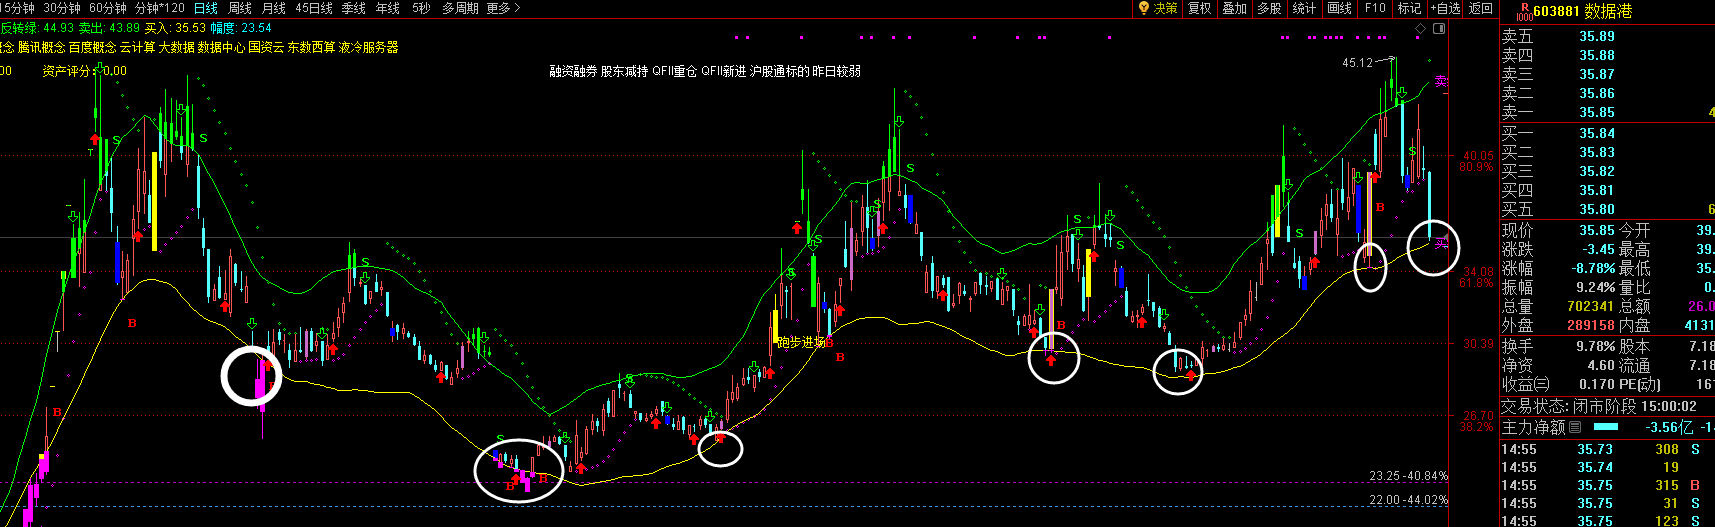The height and width of the screenshot is (527, 1715).
Task: Click 买三 price 35.82
Action: click(1597, 171)
